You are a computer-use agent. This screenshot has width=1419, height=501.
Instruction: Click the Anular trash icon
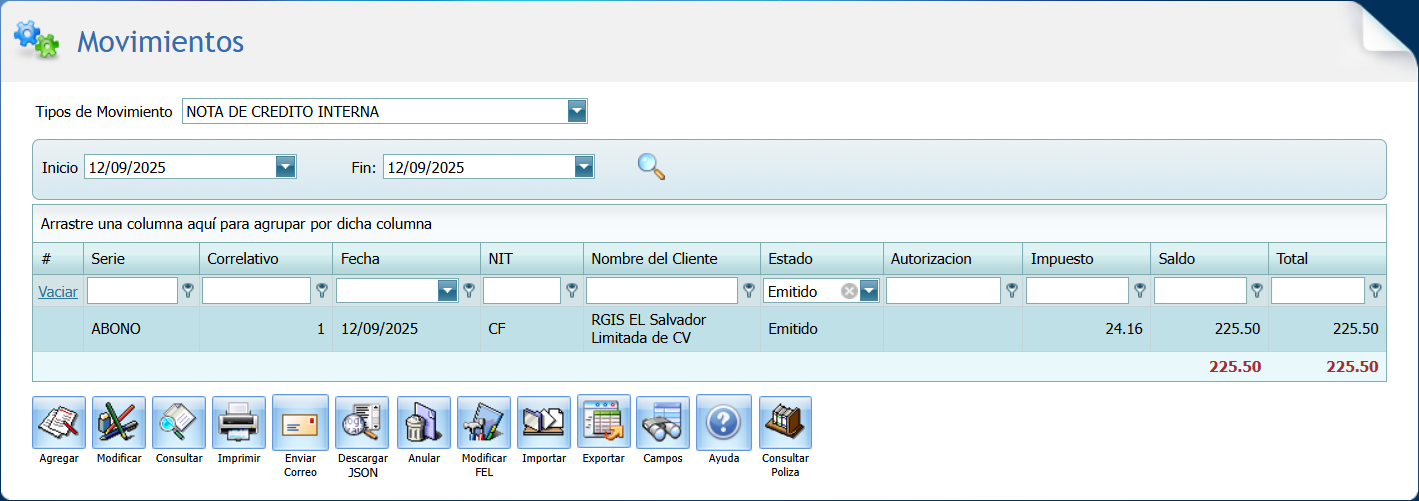424,423
